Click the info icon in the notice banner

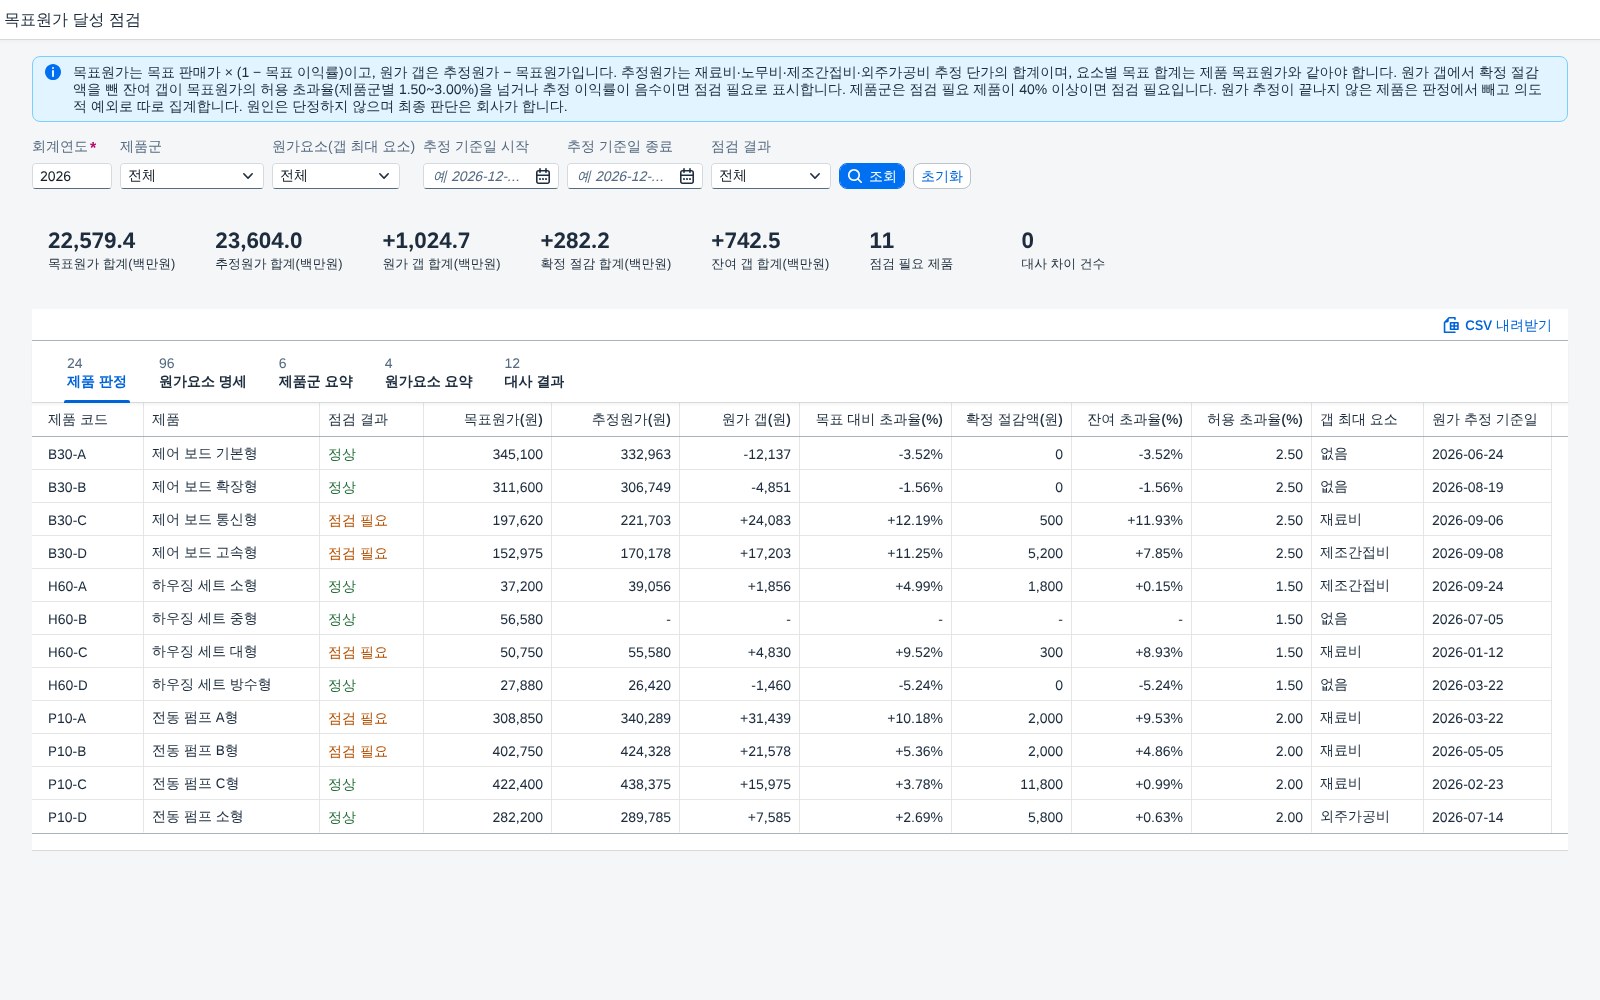pyautogui.click(x=53, y=72)
